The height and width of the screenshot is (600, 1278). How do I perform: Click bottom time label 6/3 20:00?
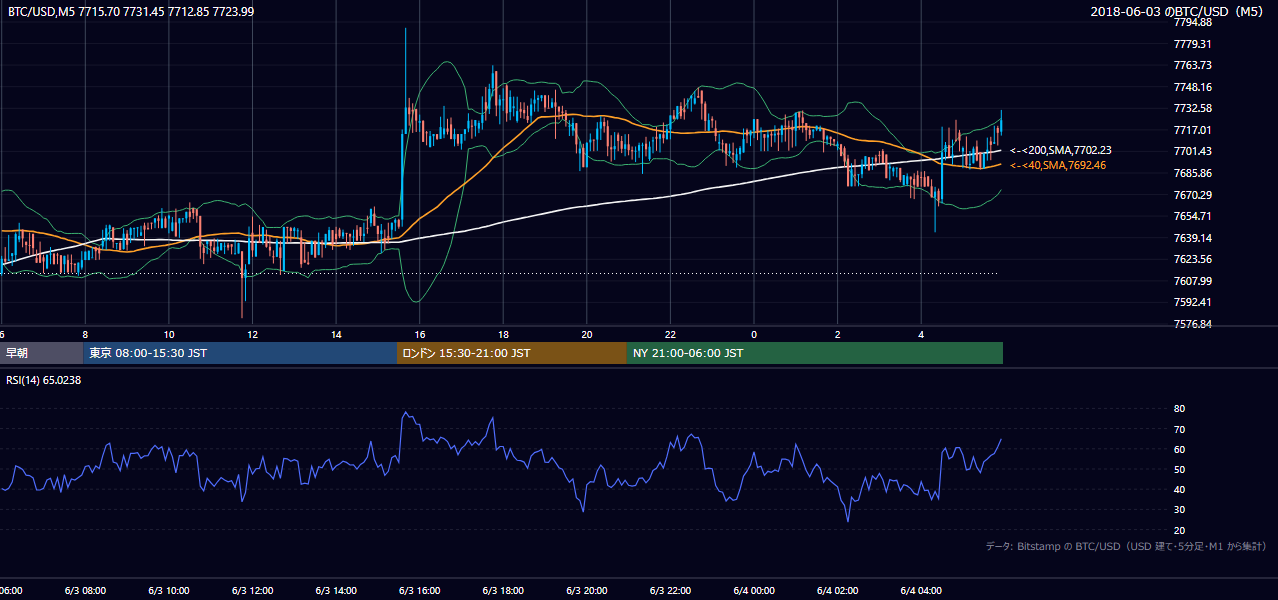[x=586, y=591]
